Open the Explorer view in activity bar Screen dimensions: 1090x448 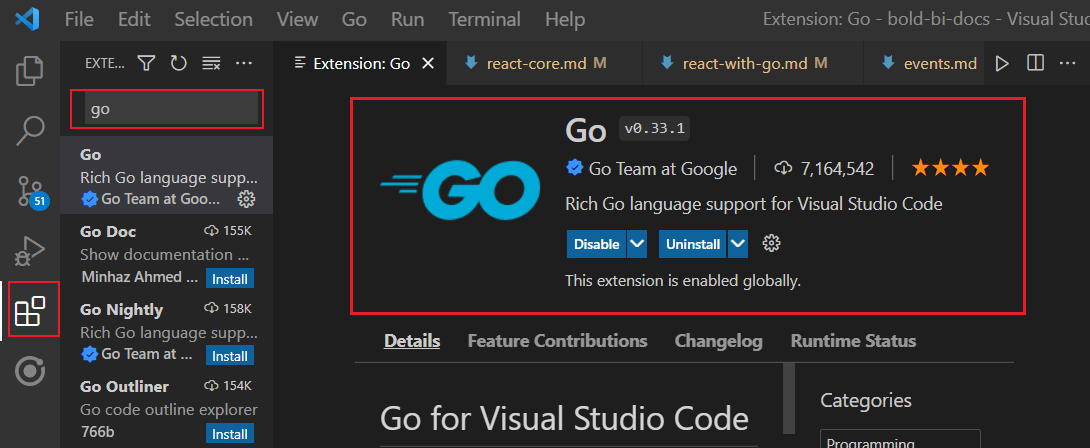[x=30, y=70]
